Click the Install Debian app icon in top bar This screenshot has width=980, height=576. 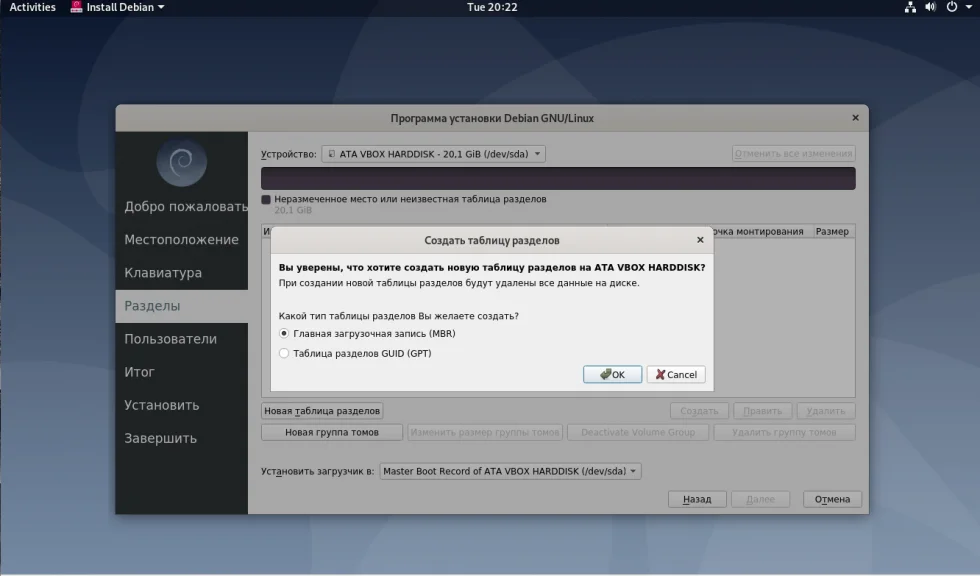pyautogui.click(x=76, y=7)
